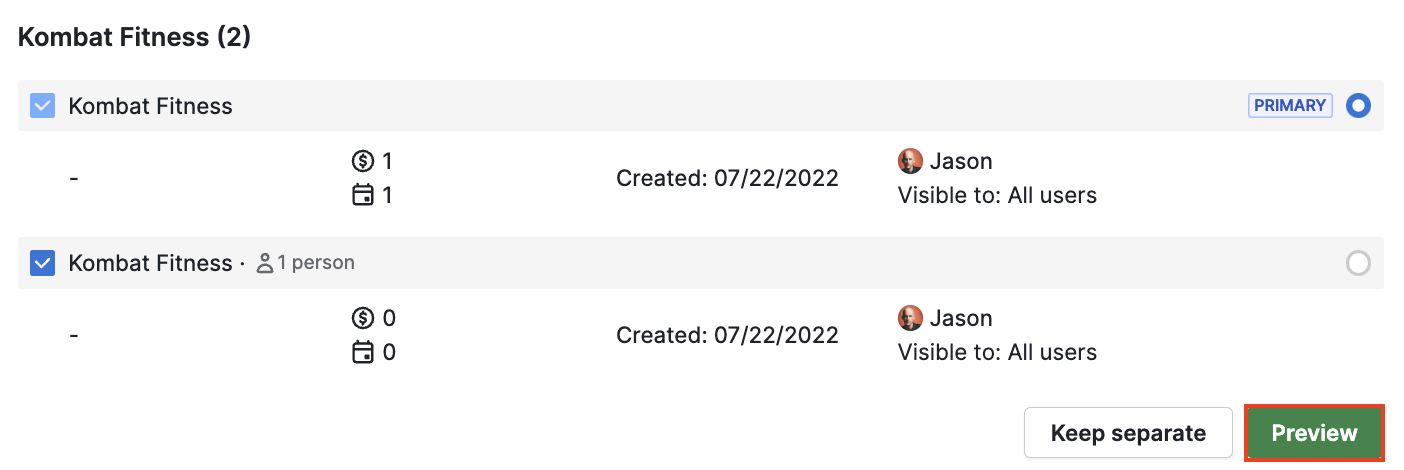Uncheck the first Kombat Fitness checkbox
Screen dimensions: 1404x470
pos(42,106)
